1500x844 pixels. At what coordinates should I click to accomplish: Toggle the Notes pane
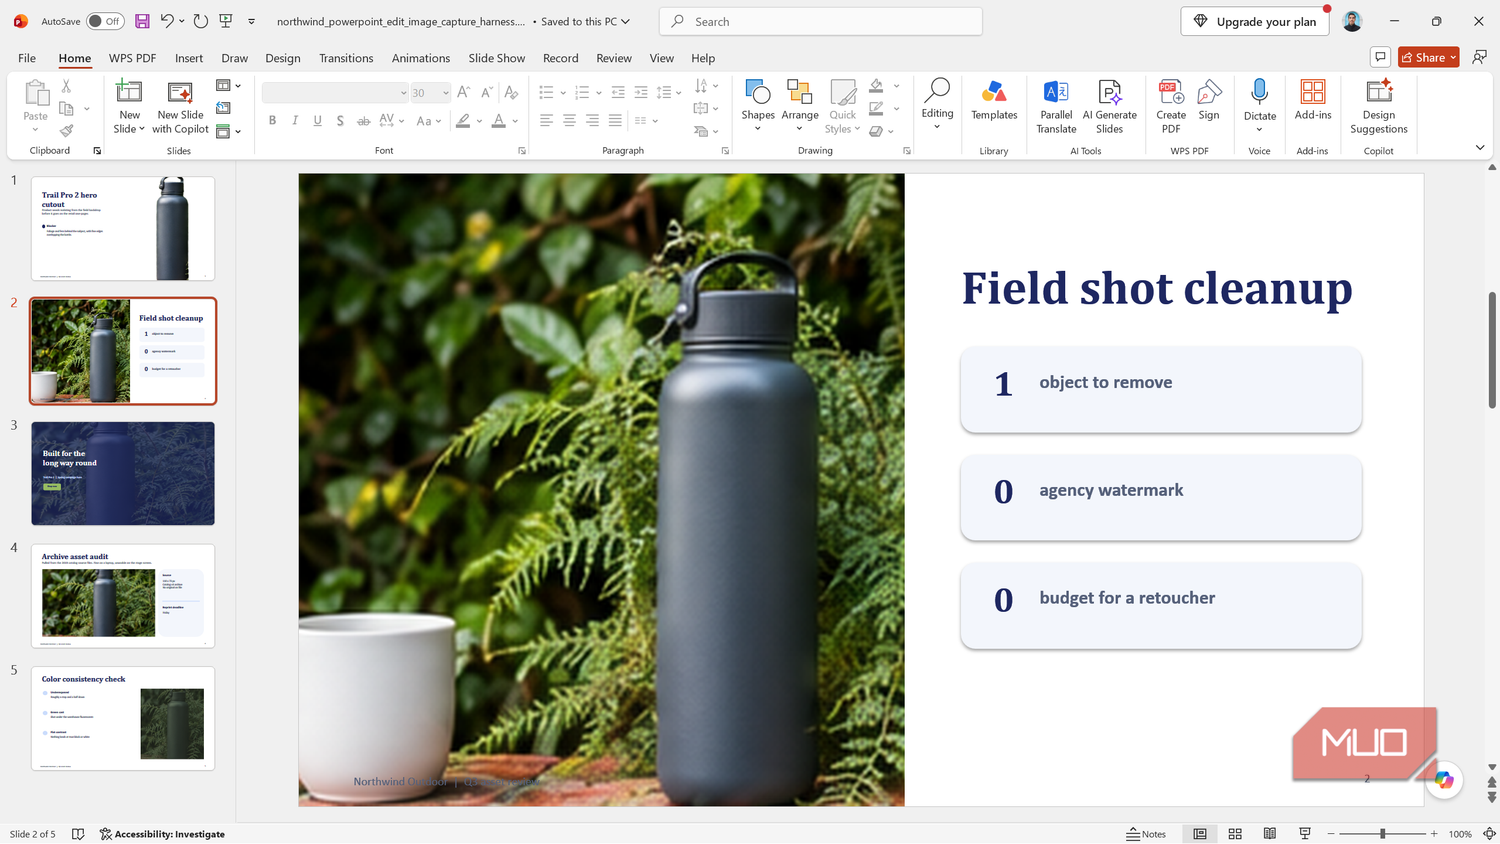(x=1146, y=834)
